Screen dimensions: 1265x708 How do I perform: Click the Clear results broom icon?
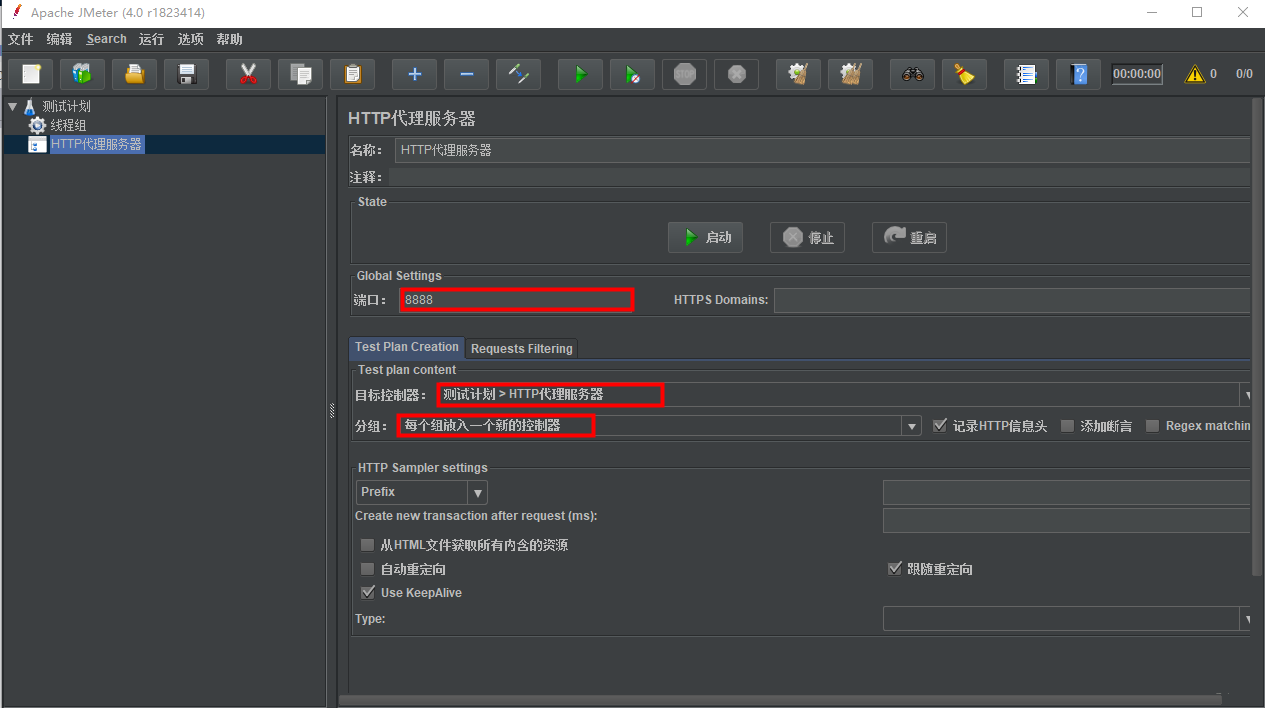click(x=798, y=74)
